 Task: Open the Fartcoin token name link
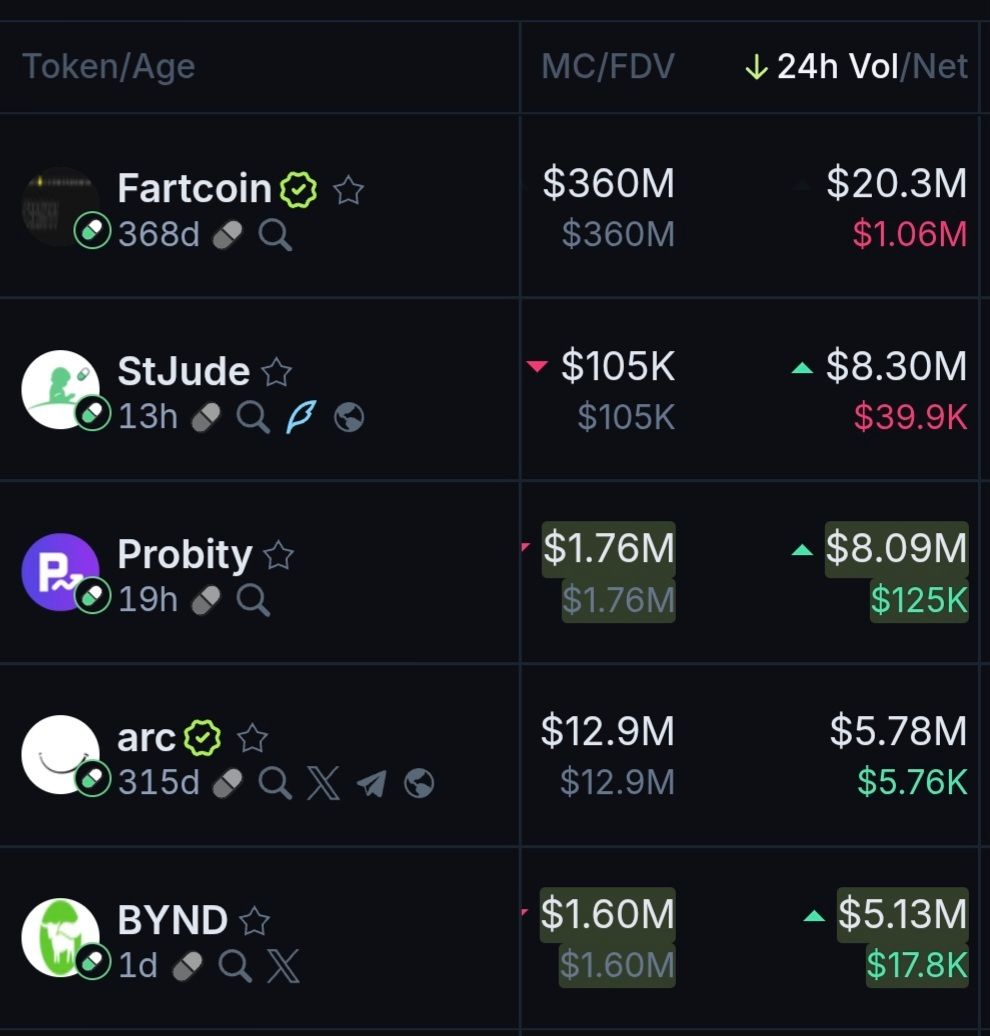tap(194, 189)
